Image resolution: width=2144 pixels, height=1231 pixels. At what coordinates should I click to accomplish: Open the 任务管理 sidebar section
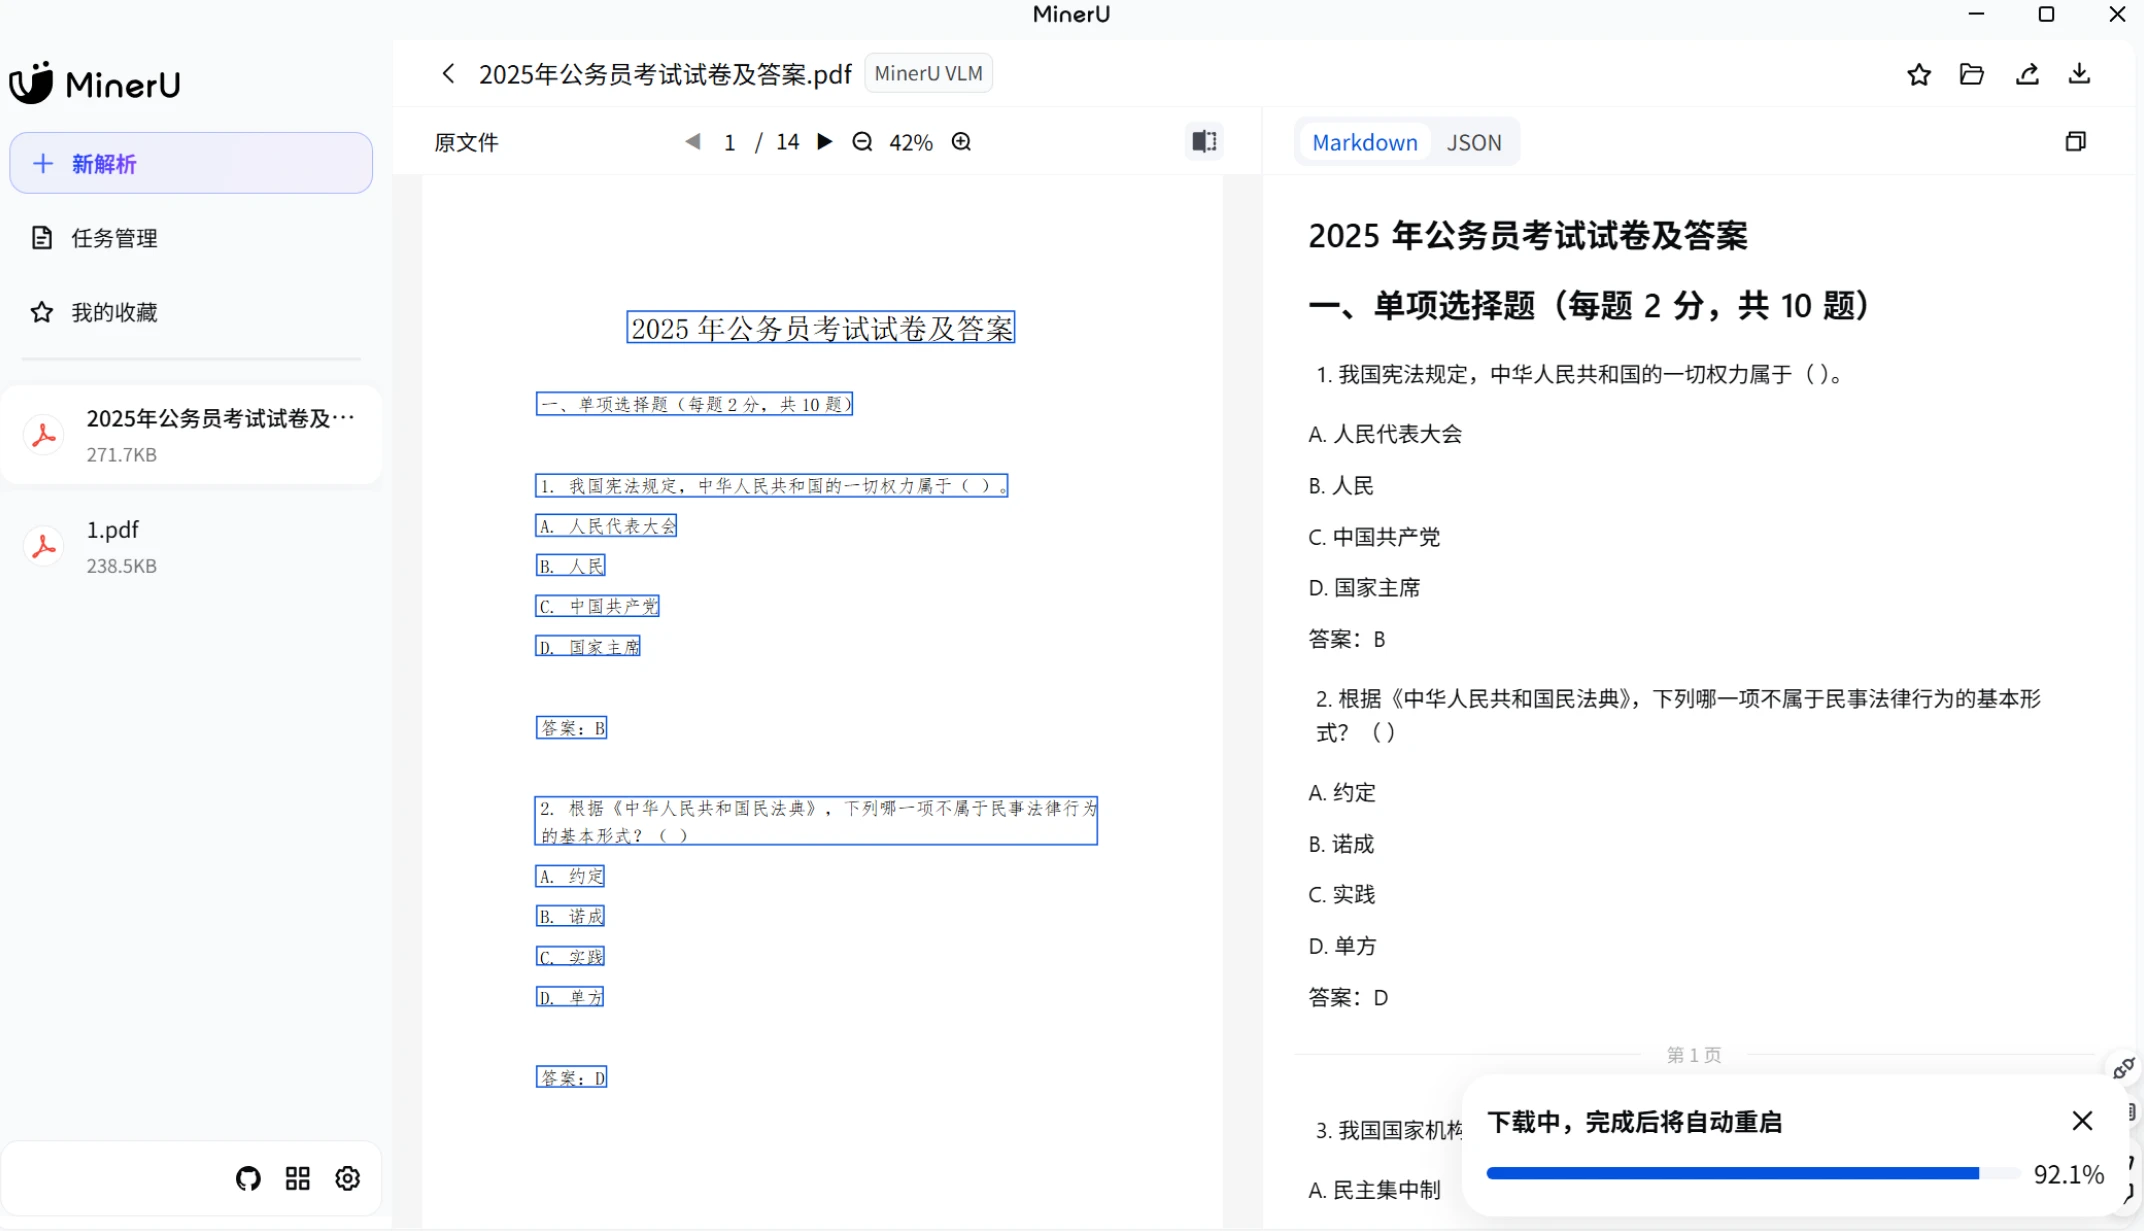(113, 238)
